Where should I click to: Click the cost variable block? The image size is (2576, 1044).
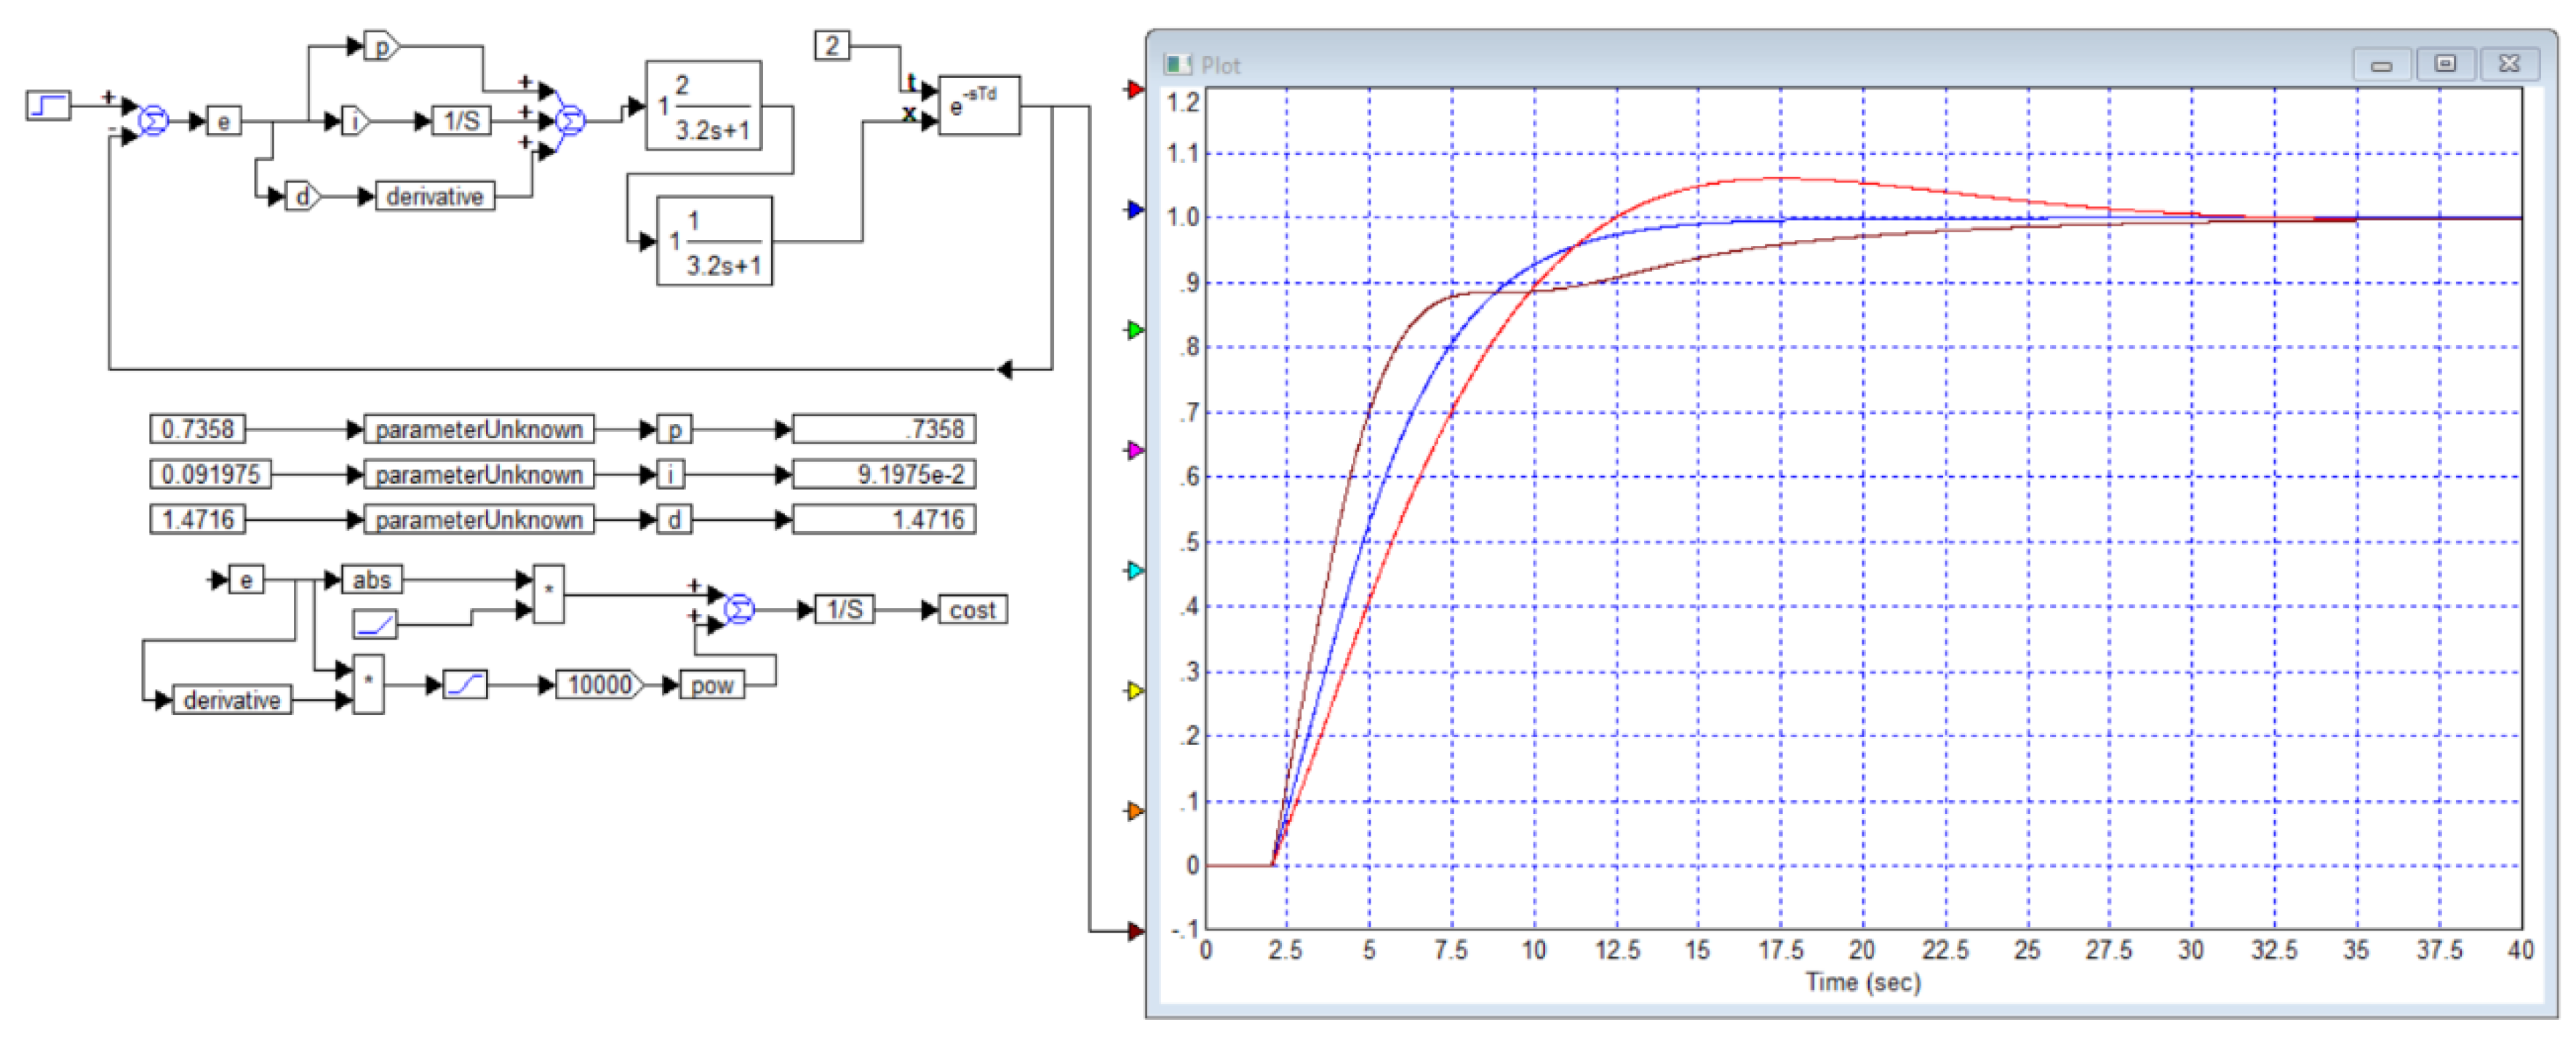click(972, 610)
